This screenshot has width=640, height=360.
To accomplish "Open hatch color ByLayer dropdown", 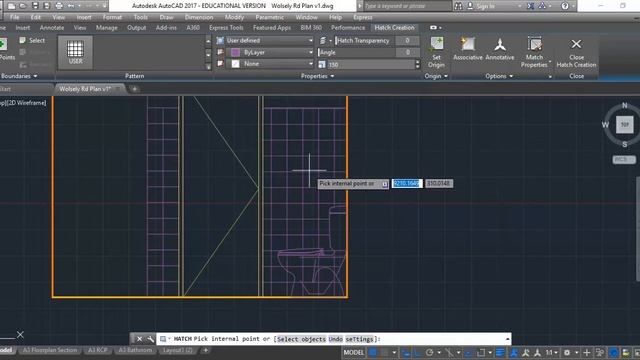I will pos(271,52).
